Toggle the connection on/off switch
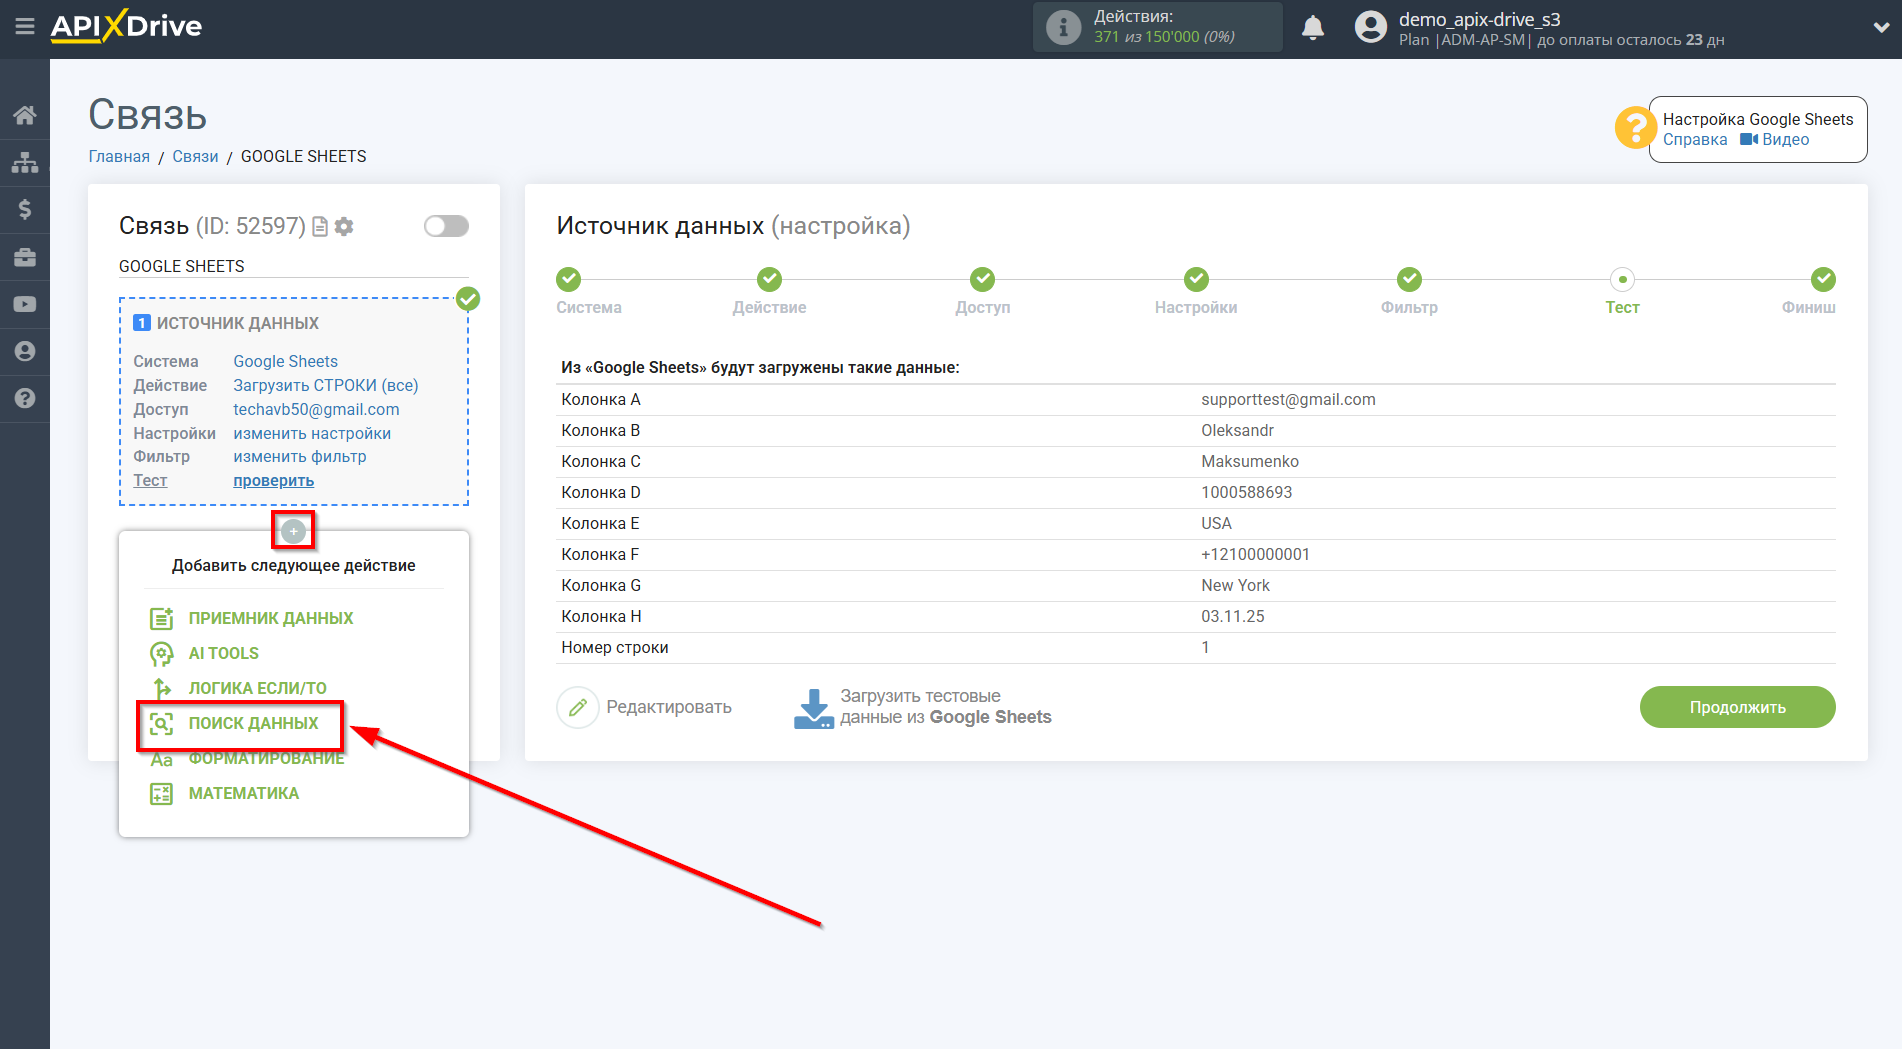The image size is (1902, 1049). point(446,226)
